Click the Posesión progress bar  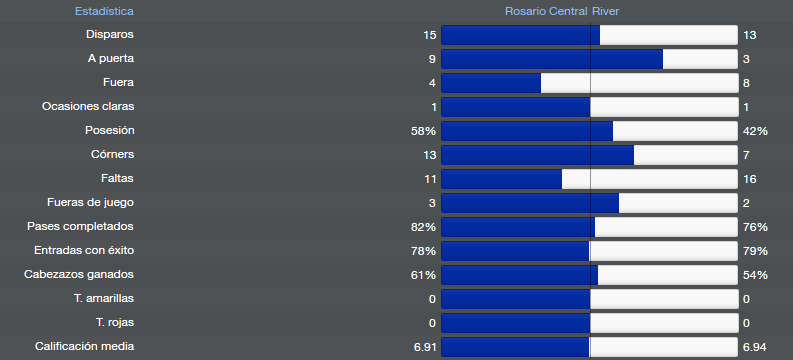589,131
